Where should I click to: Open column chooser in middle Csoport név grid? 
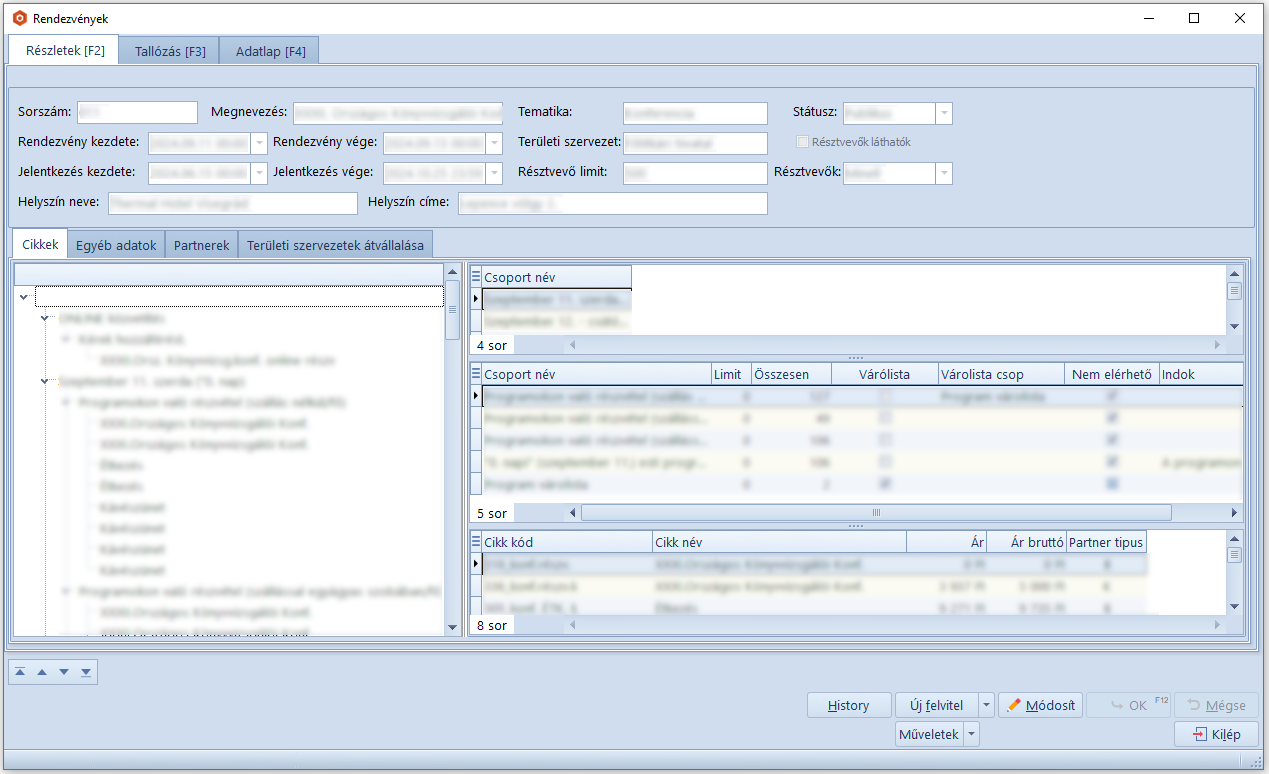pyautogui.click(x=476, y=374)
